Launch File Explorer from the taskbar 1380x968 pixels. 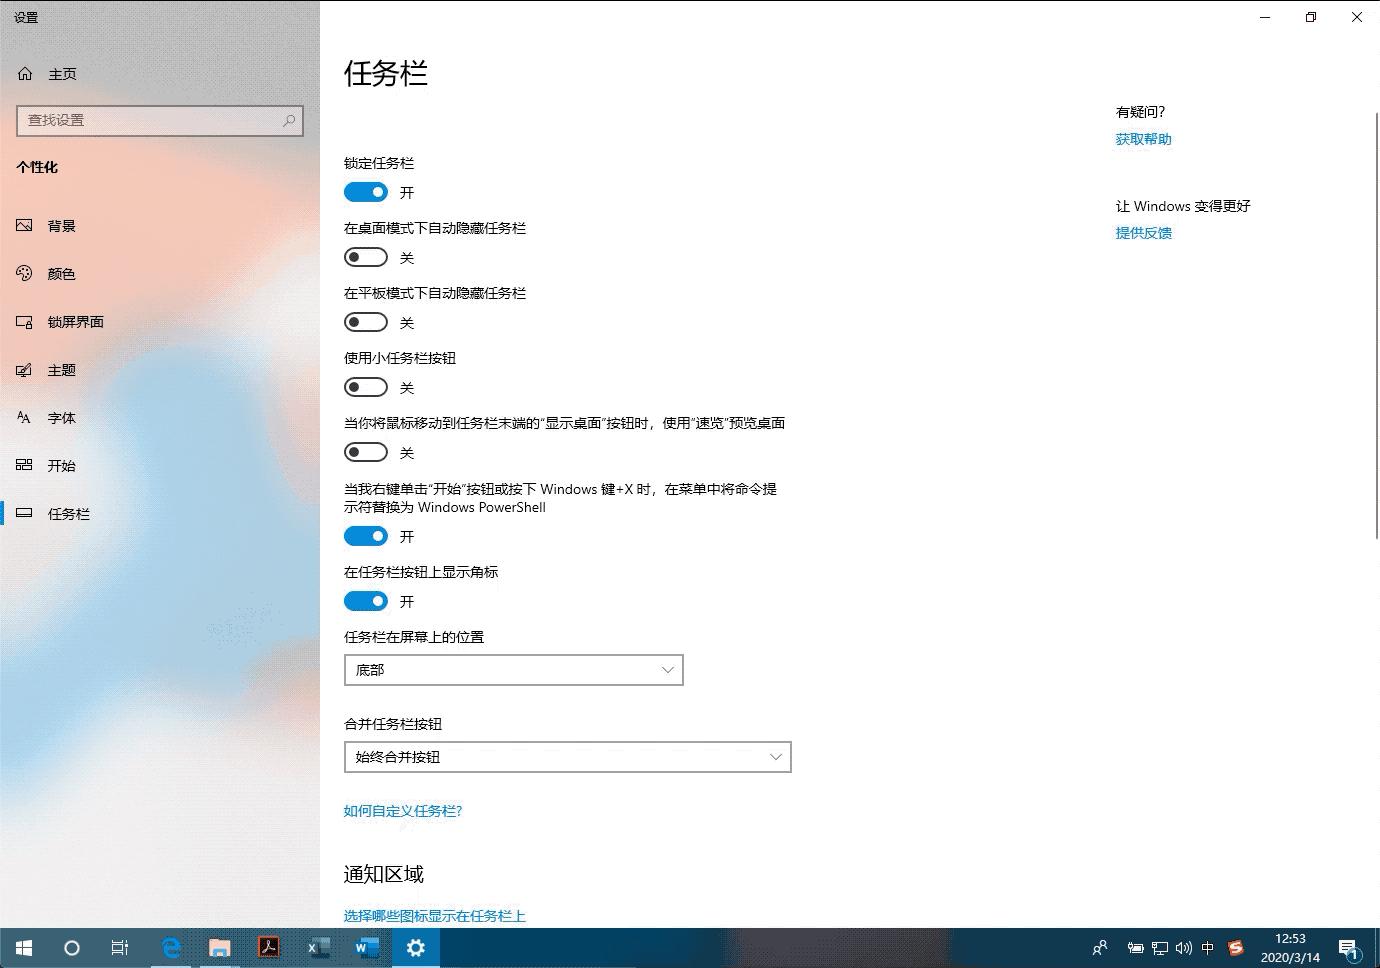tap(219, 947)
